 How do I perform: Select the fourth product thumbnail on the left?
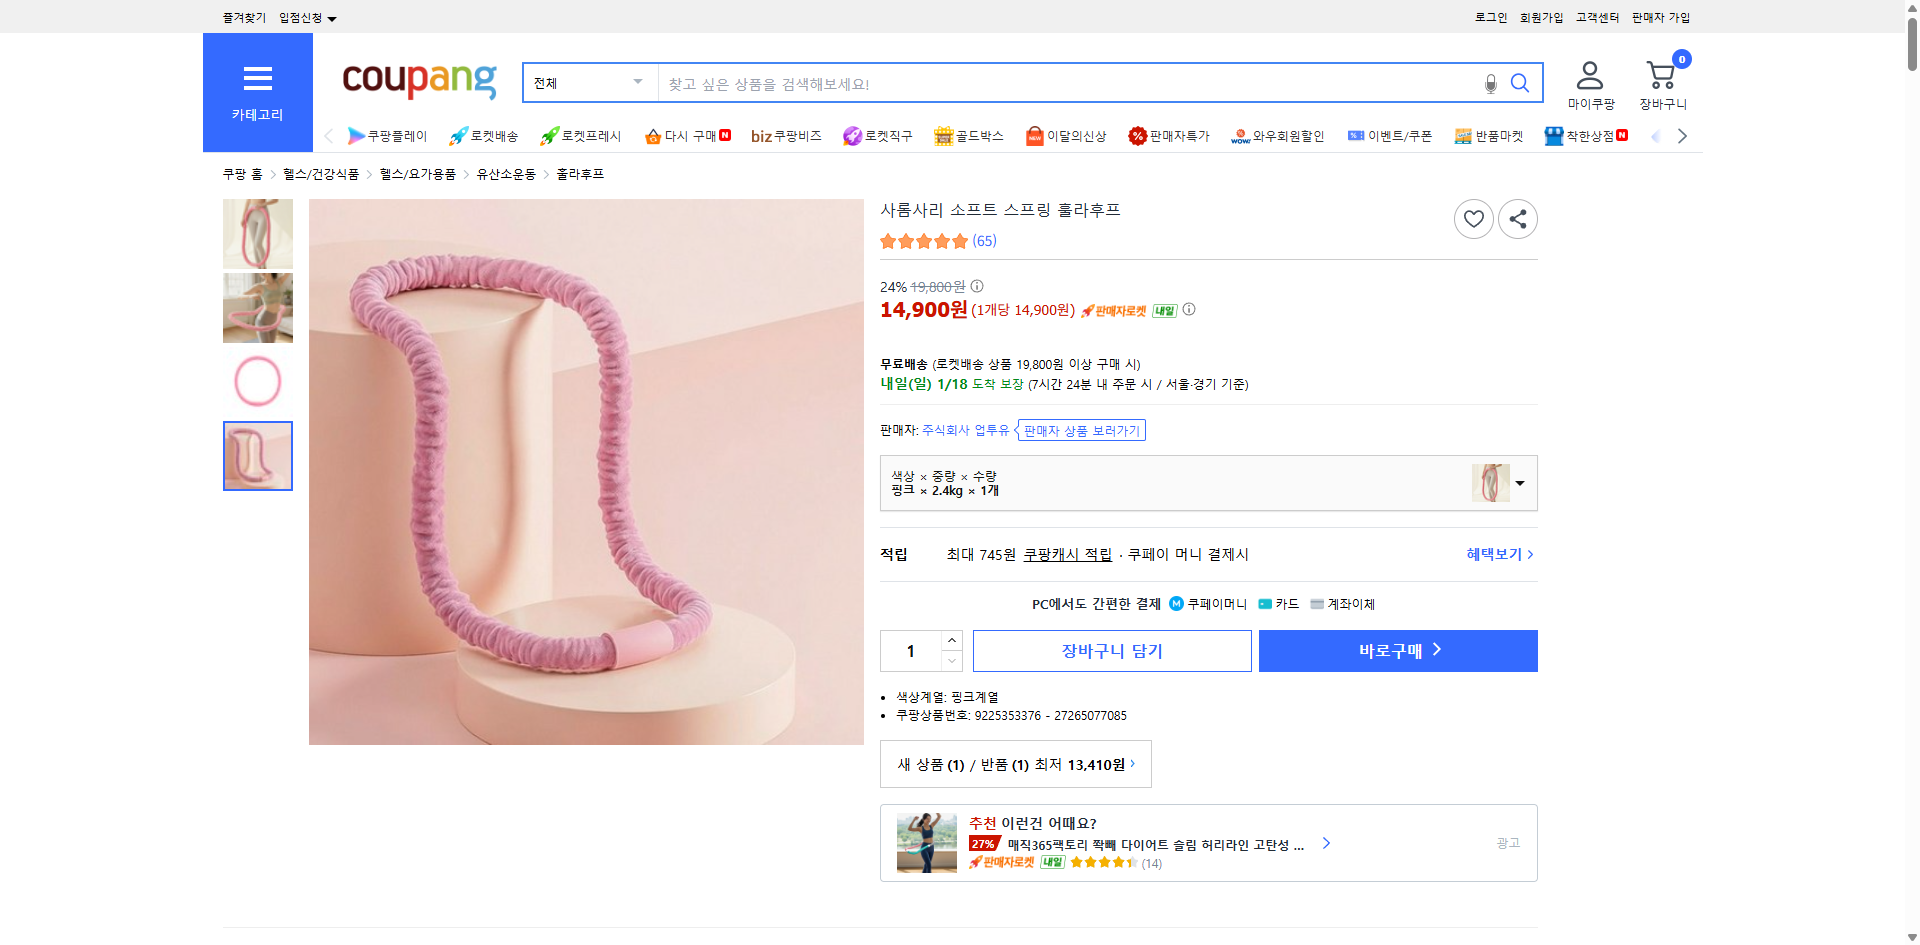(x=257, y=456)
